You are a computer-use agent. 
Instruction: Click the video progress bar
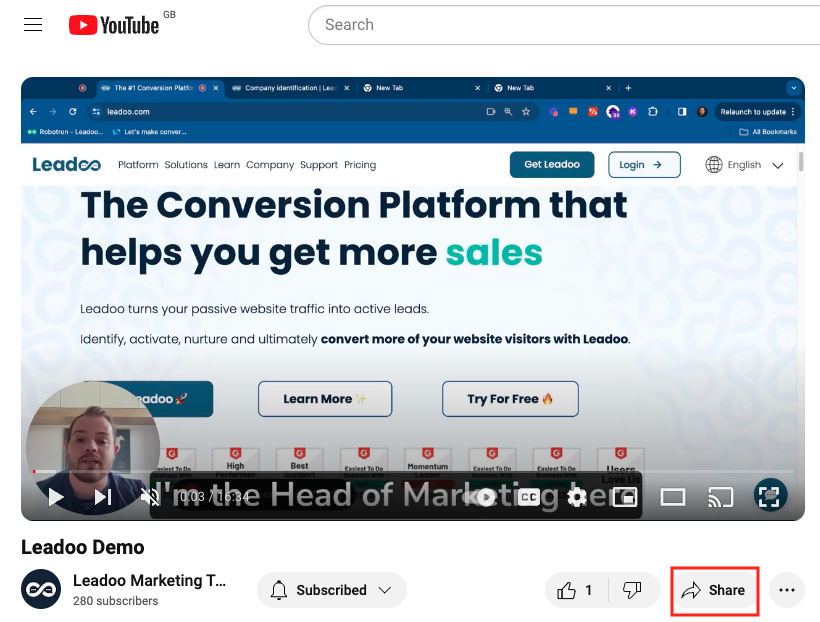(x=400, y=471)
